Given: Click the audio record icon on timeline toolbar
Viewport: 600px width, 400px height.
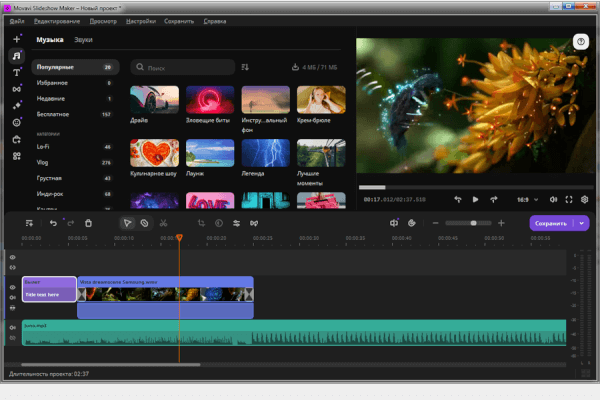Looking at the screenshot, I should (x=394, y=223).
